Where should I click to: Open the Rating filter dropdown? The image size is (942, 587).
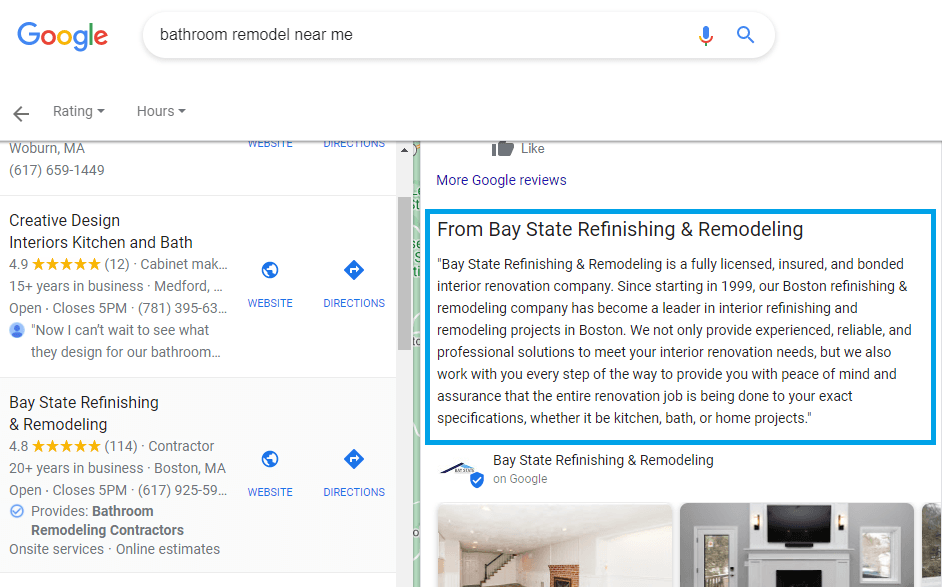coord(79,111)
